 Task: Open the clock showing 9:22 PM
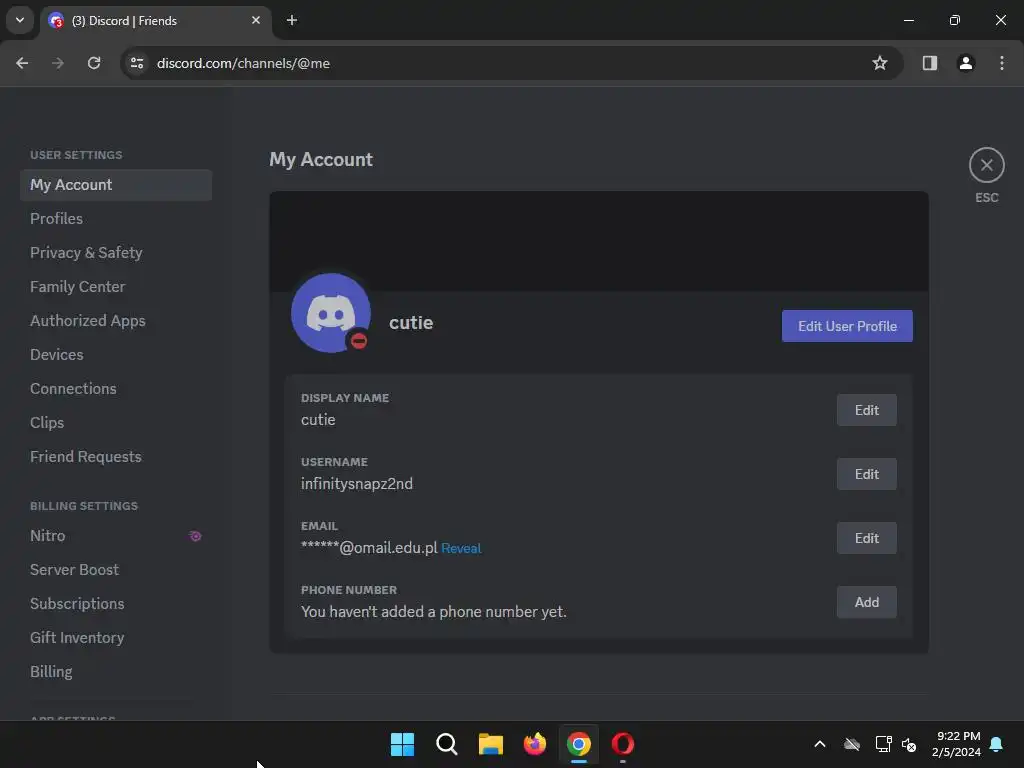(x=957, y=744)
